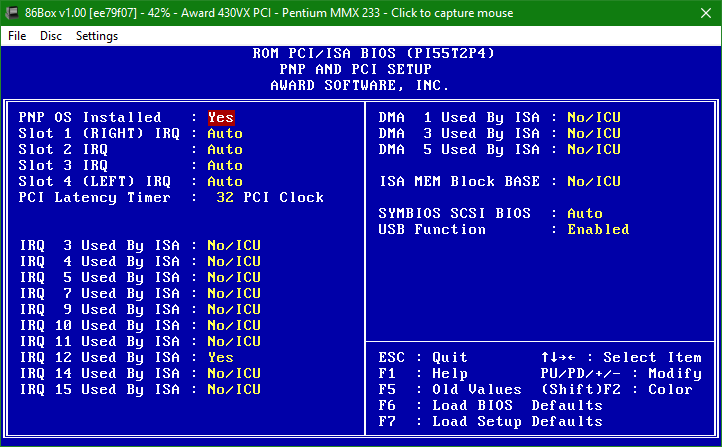Click the Slot 3 IRQ Auto value
Image resolution: width=722 pixels, height=447 pixels.
click(x=225, y=165)
